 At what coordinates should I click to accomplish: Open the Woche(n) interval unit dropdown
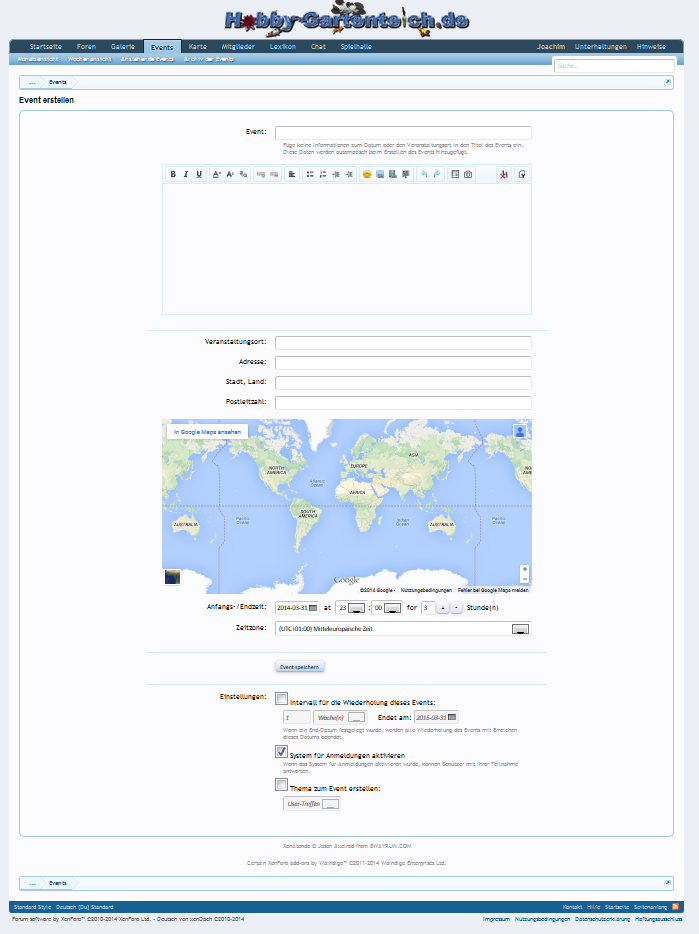340,718
